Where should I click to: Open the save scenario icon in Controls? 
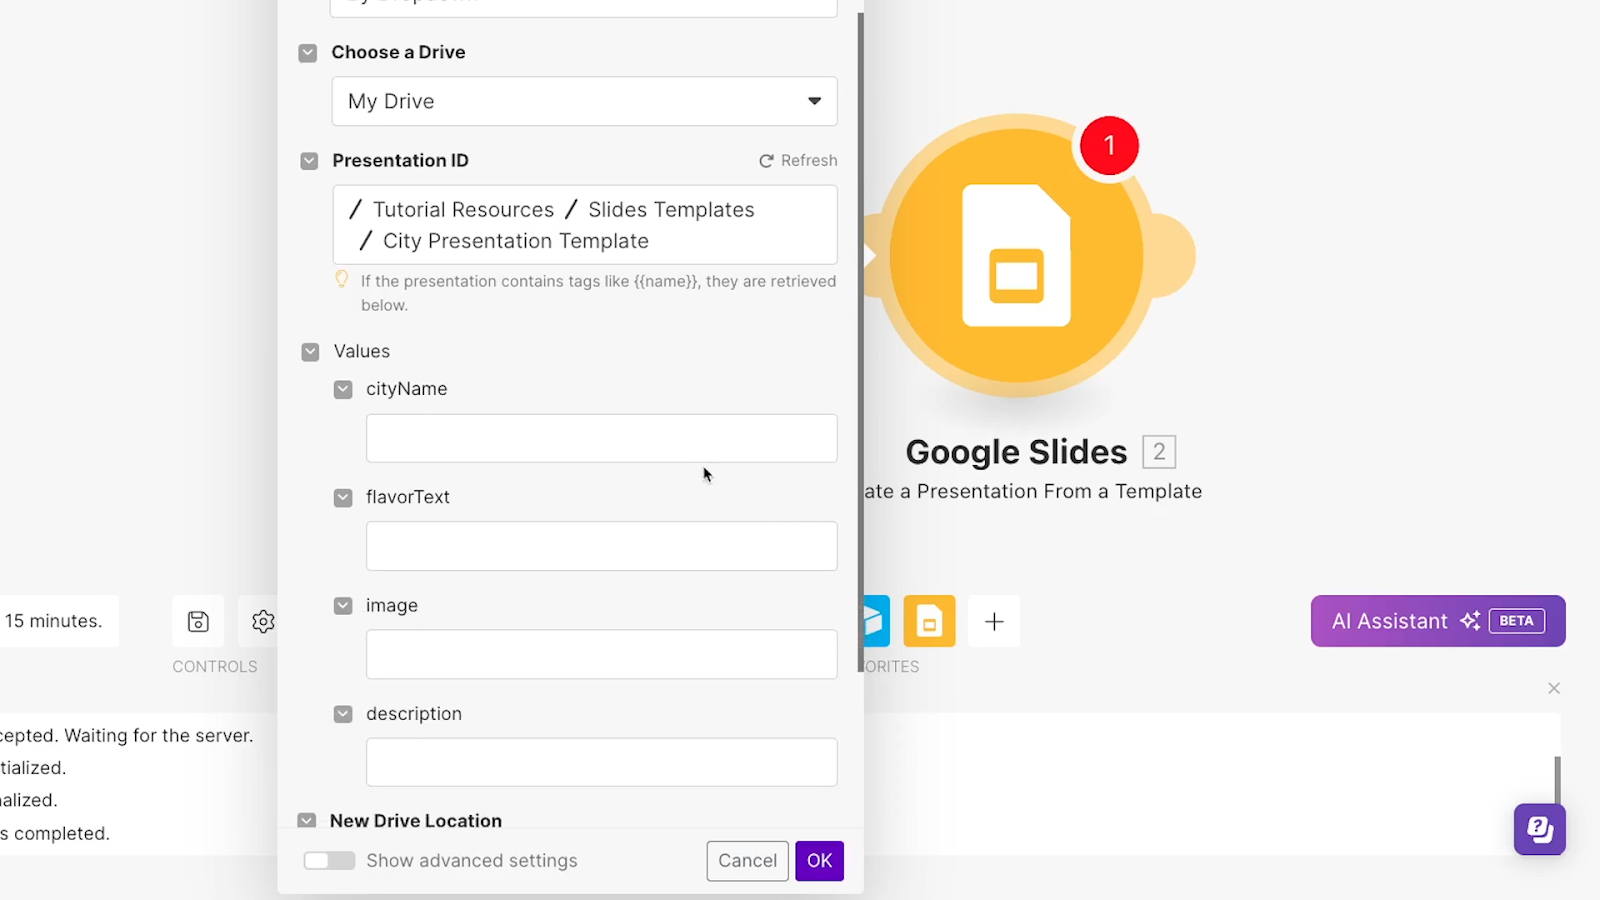tap(198, 621)
